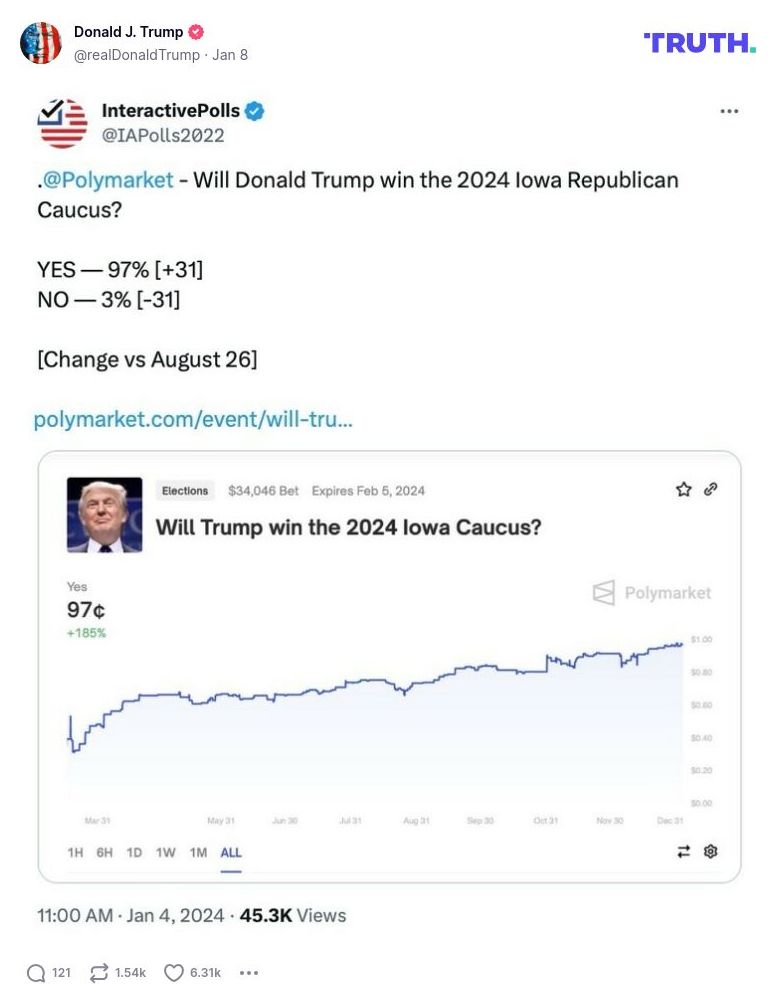The height and width of the screenshot is (1004, 777).
Task: Open the ellipsis menu in the action bar
Action: pos(248,972)
